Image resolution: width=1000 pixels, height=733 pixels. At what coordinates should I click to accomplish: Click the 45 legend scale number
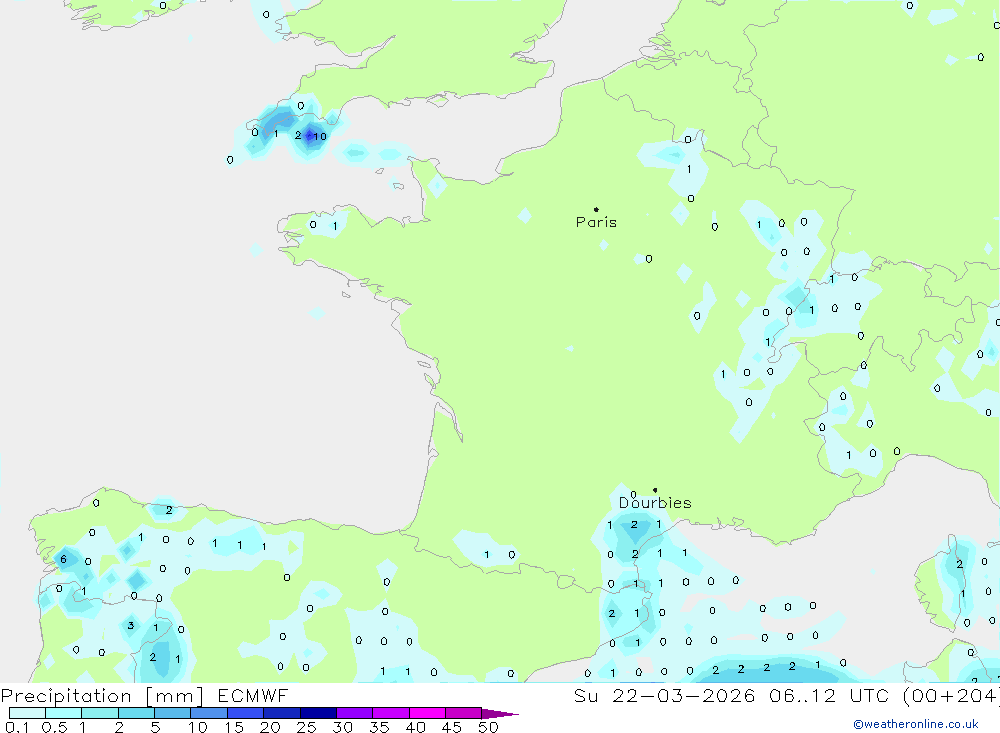point(452,727)
